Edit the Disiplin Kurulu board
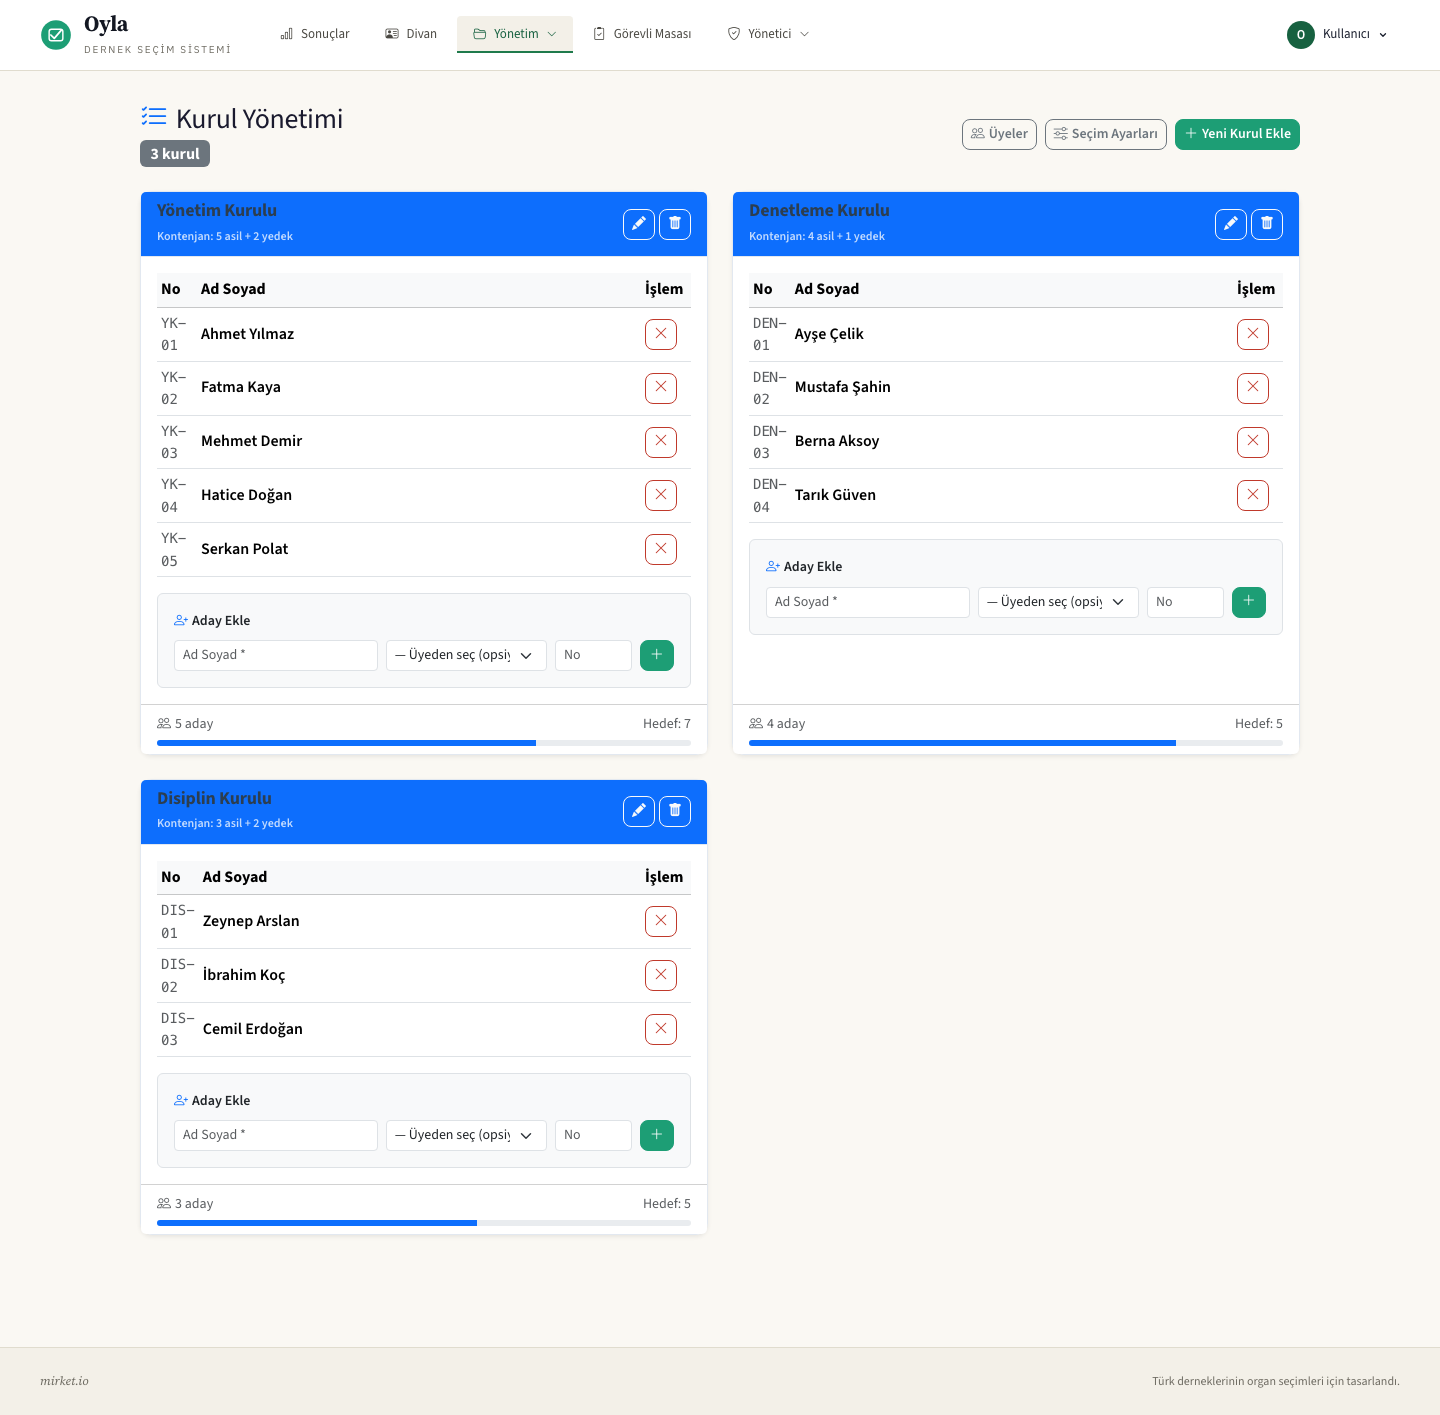This screenshot has height=1415, width=1440. click(639, 811)
